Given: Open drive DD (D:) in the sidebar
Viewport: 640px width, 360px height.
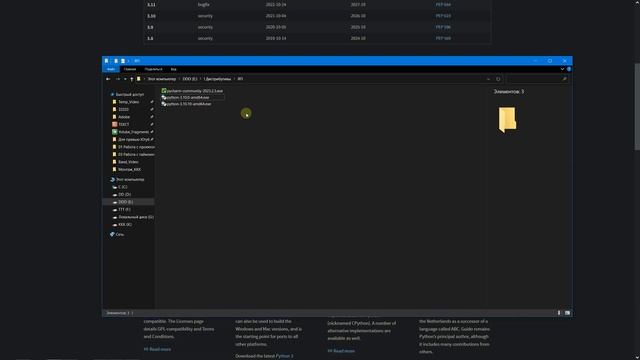Looking at the screenshot, I should pyautogui.click(x=124, y=194).
